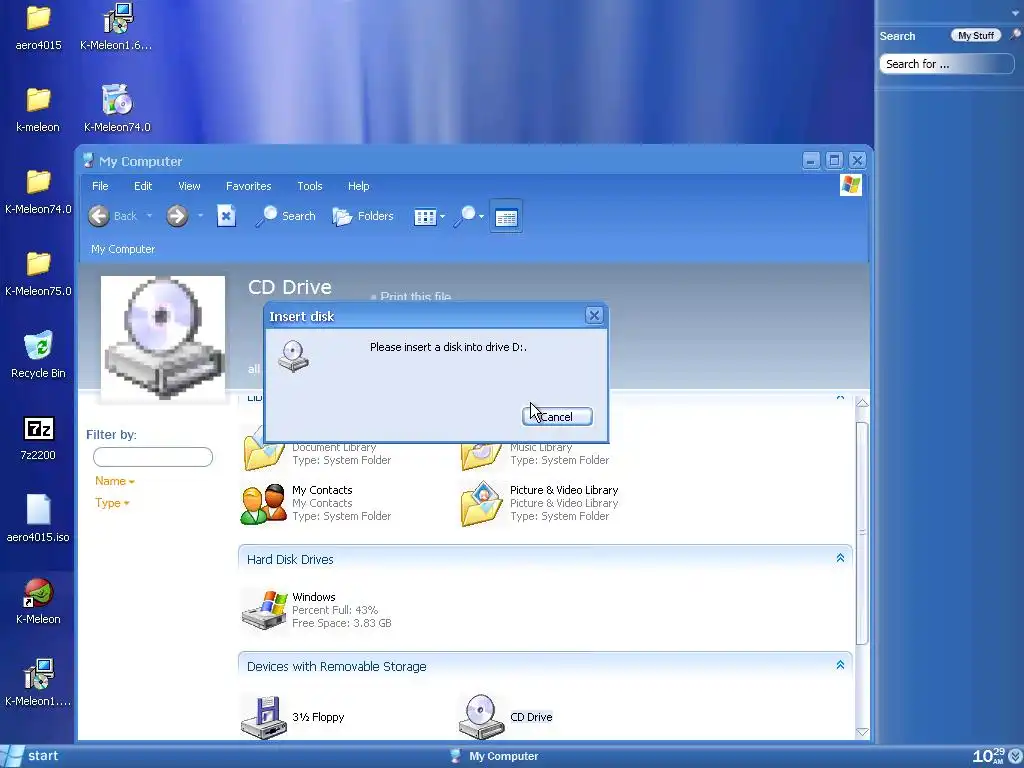This screenshot has width=1024, height=768.
Task: Toggle the Folders toolbar button
Action: [363, 216]
